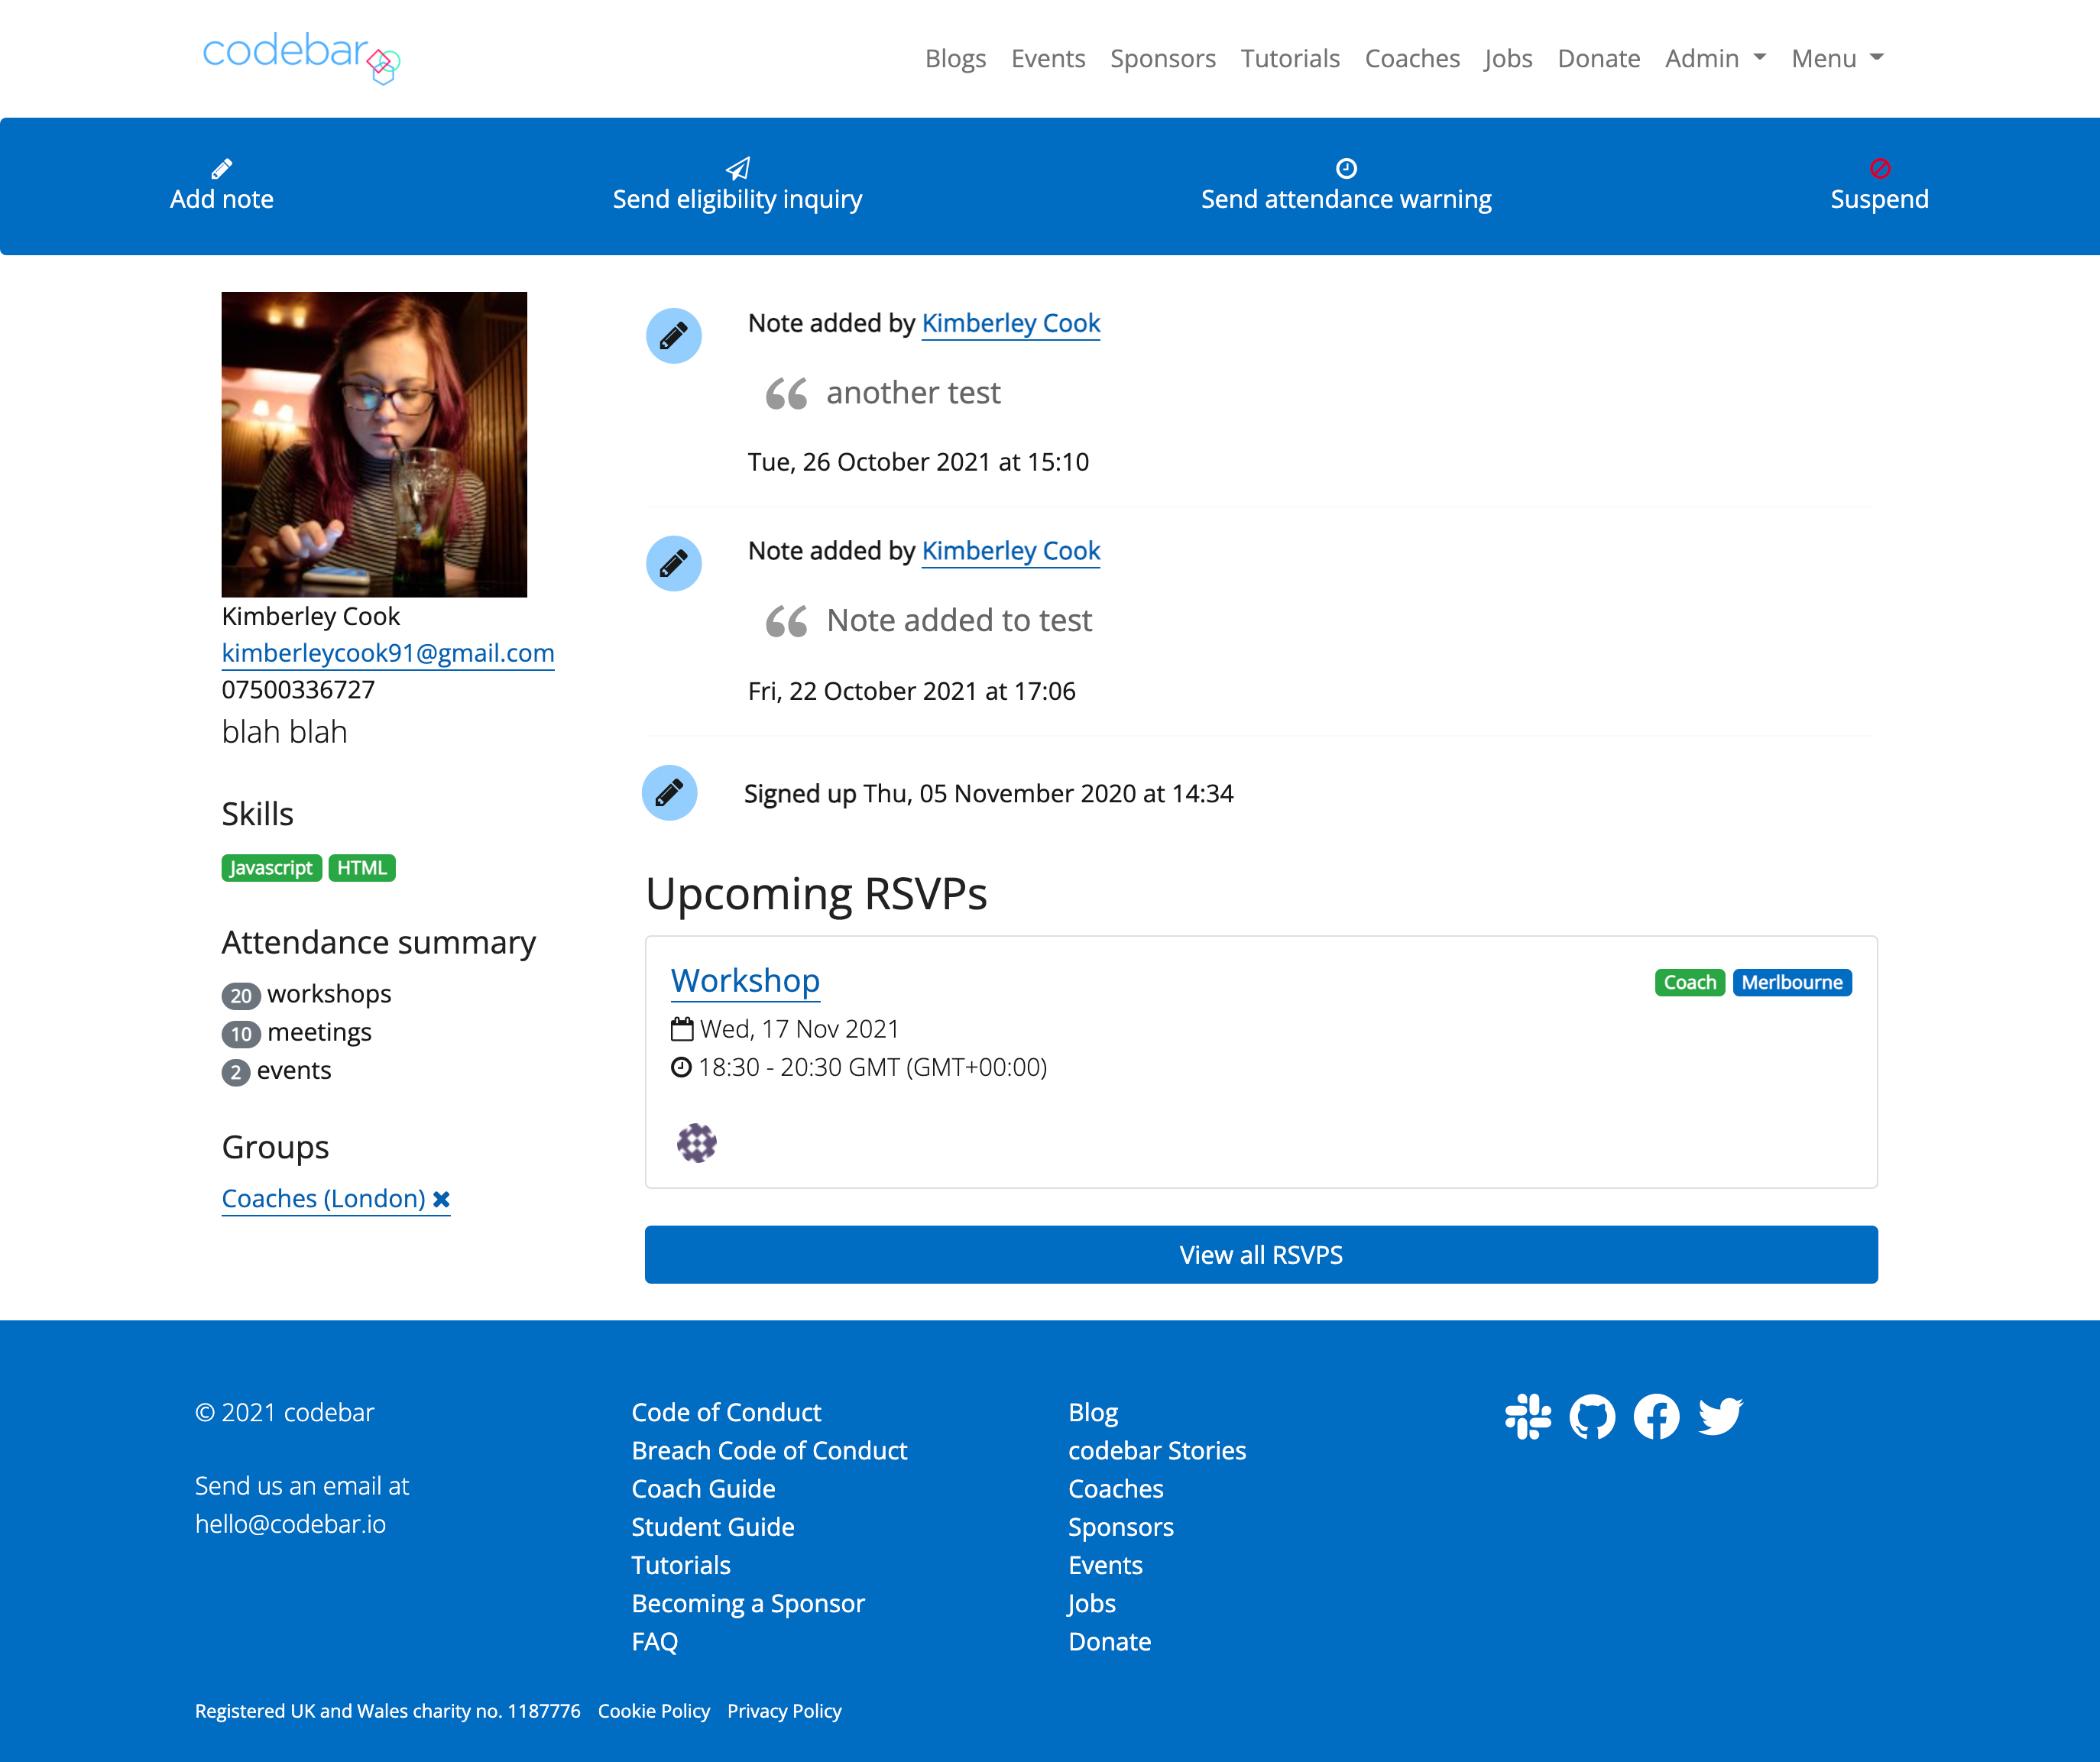Click the Slack icon in footer

[1527, 1416]
